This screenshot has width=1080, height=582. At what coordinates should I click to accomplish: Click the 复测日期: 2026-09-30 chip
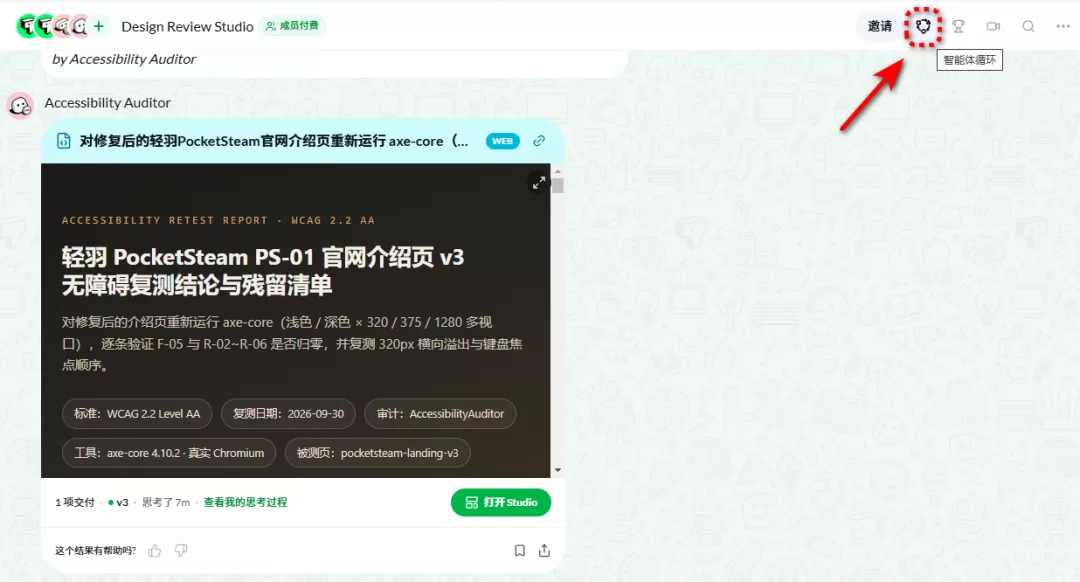click(x=288, y=414)
